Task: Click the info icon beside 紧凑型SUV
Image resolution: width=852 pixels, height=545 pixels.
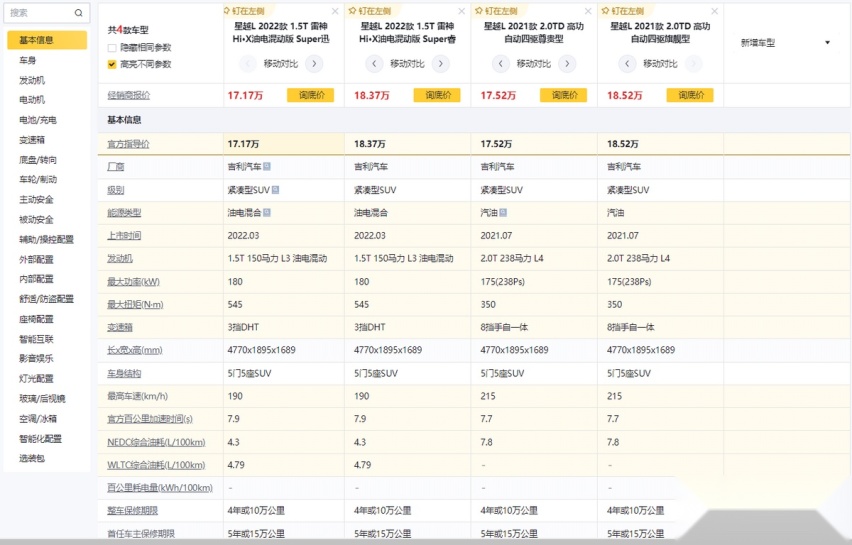Action: 275,190
